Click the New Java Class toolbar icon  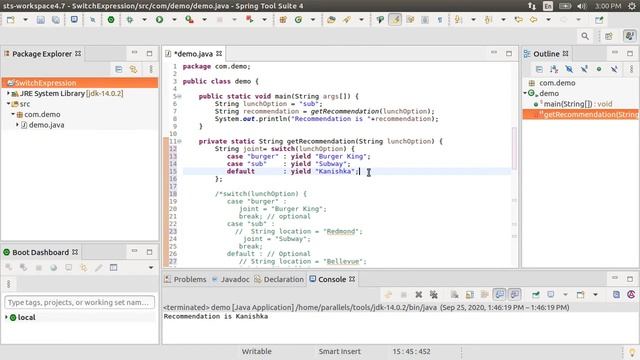[x=298, y=20]
